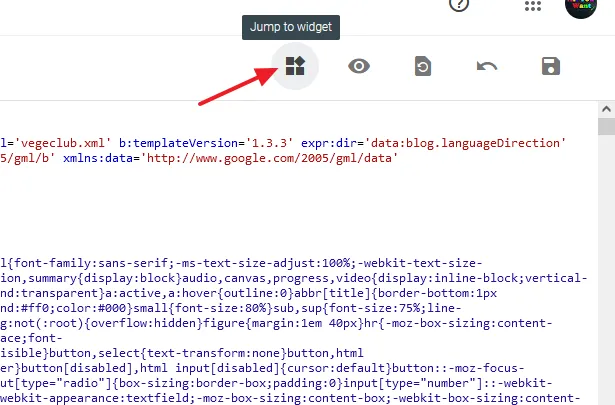The width and height of the screenshot is (615, 405).
Task: Click 'button,select{text-transform:none}' code text
Action: [168, 353]
